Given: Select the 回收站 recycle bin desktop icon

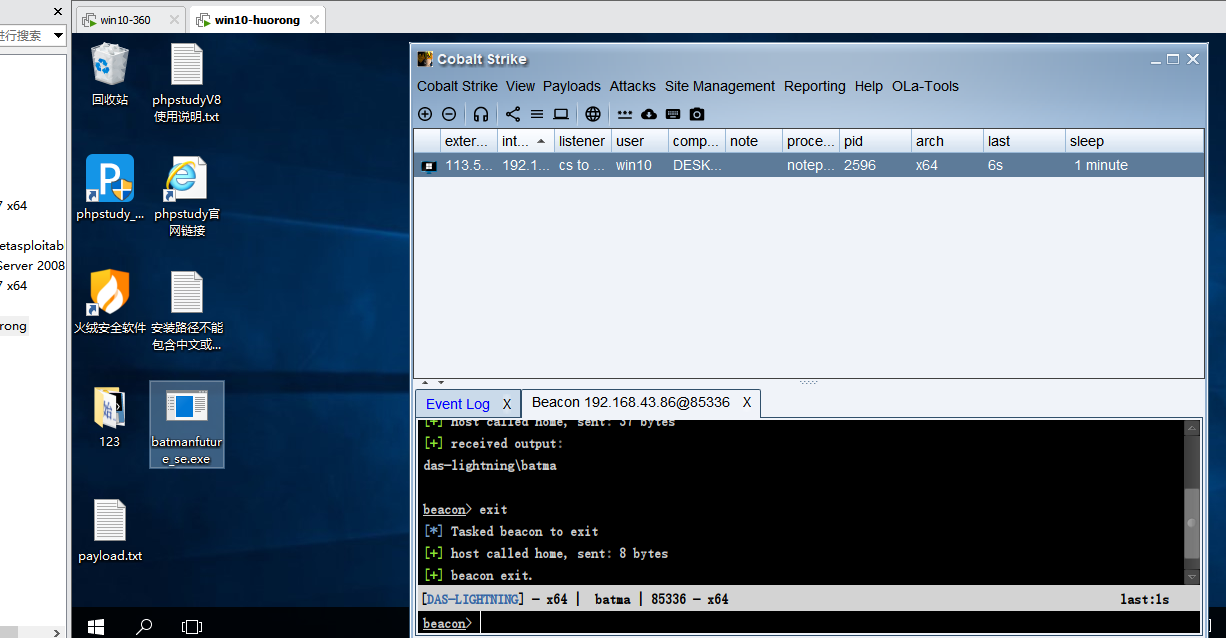Looking at the screenshot, I should click(109, 74).
